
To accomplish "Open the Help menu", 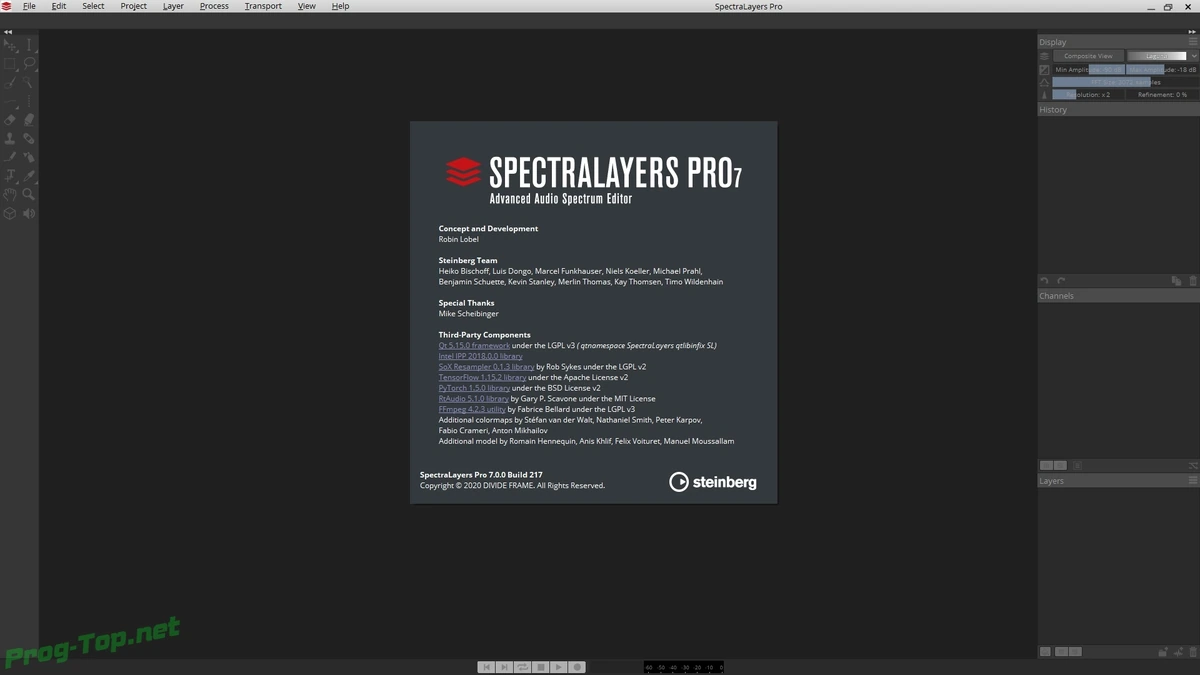I will [340, 6].
